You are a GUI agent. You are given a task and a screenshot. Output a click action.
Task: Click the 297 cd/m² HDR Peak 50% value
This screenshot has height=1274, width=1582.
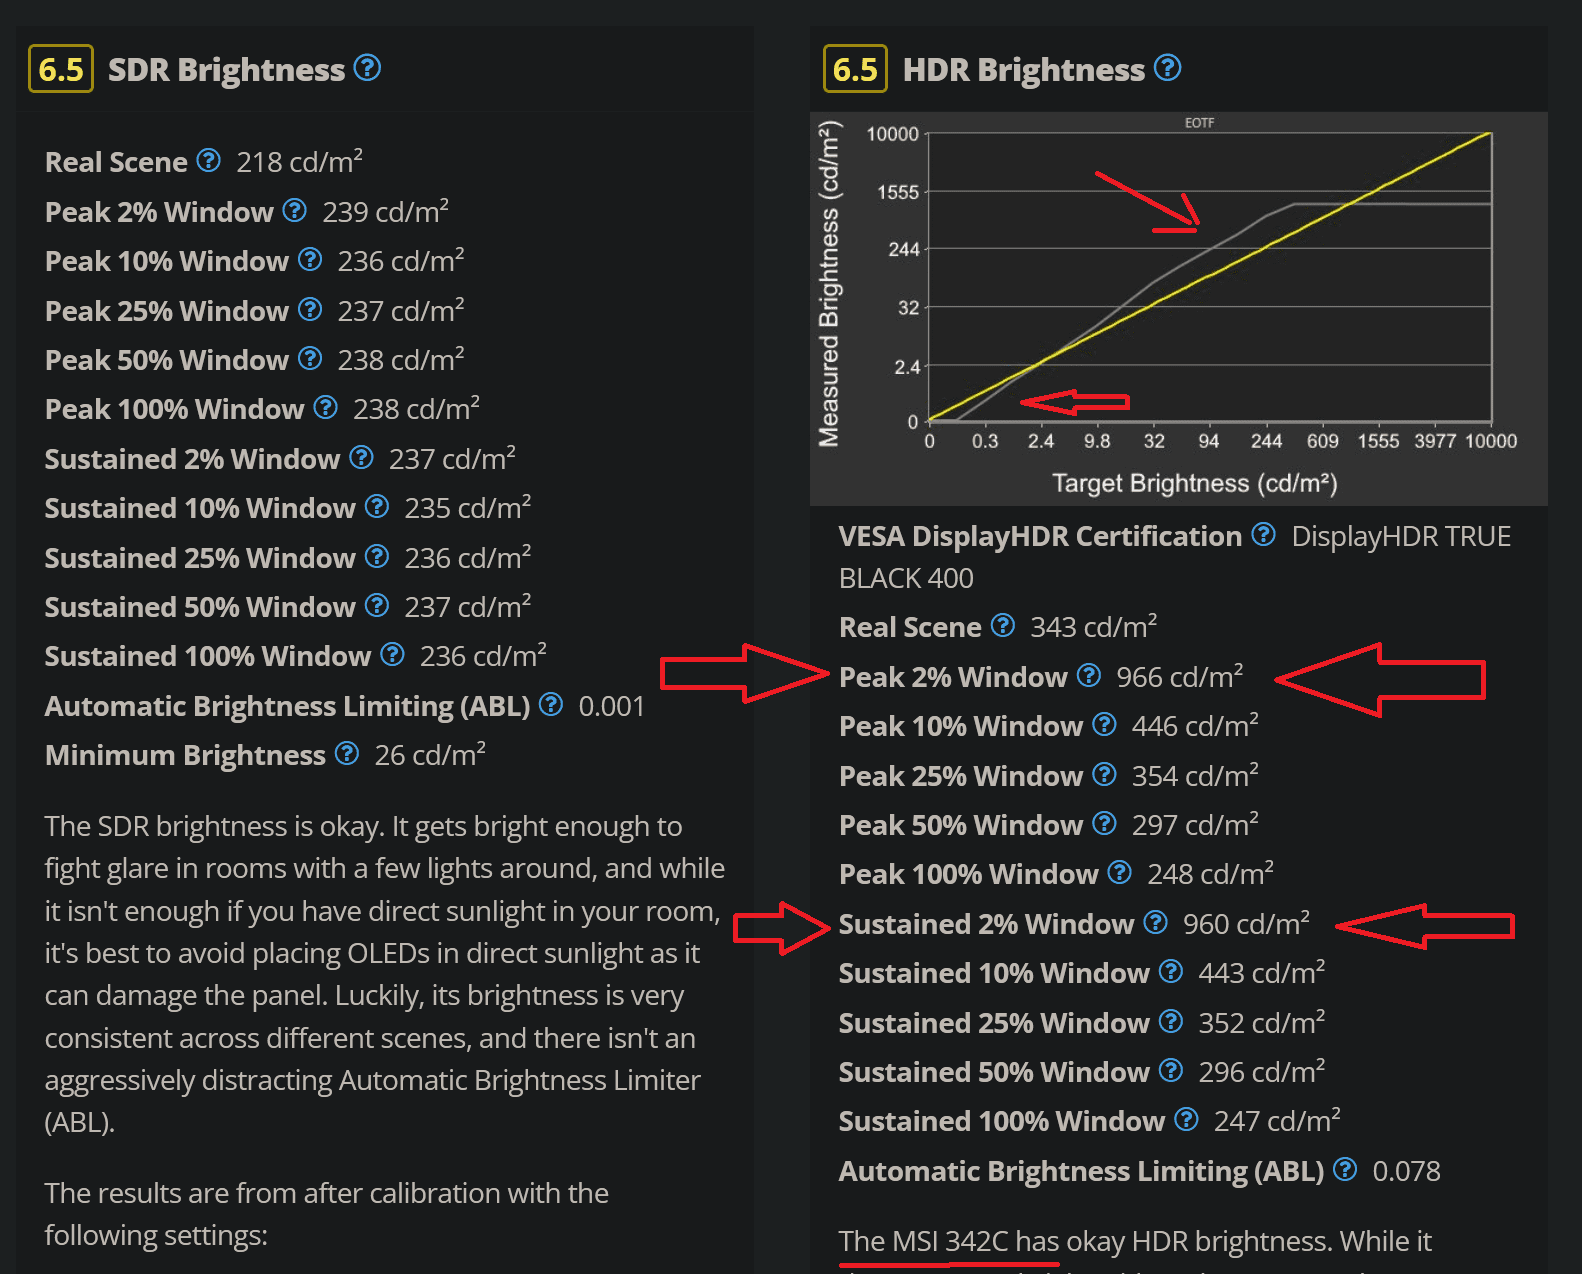(x=1195, y=825)
